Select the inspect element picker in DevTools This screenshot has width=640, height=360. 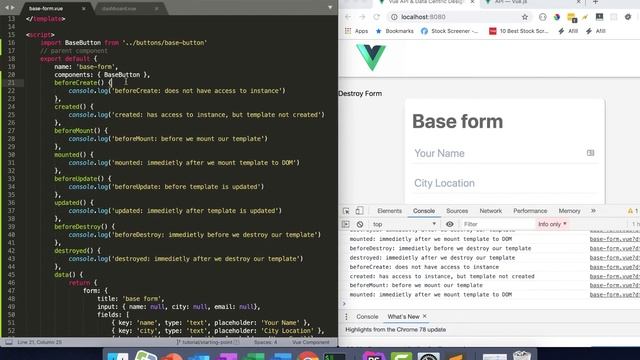coord(346,211)
